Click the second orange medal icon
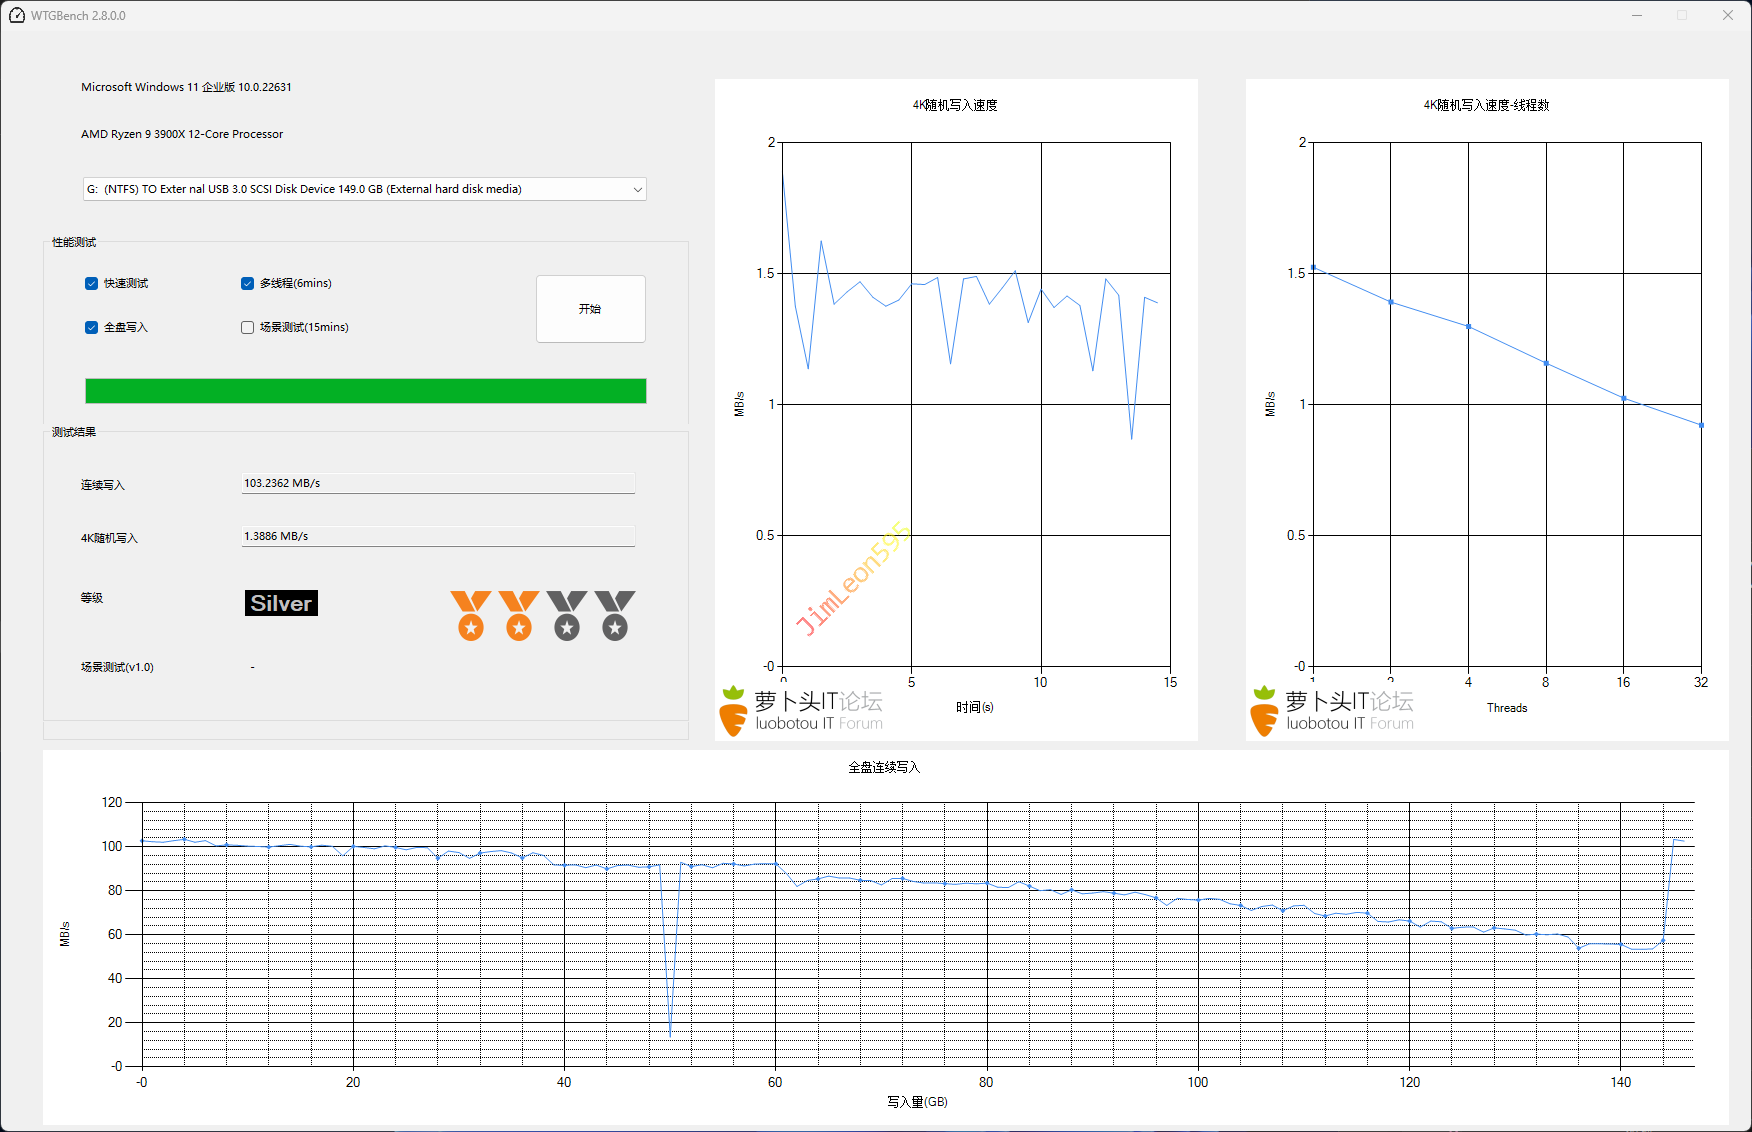The width and height of the screenshot is (1752, 1132). click(x=518, y=615)
